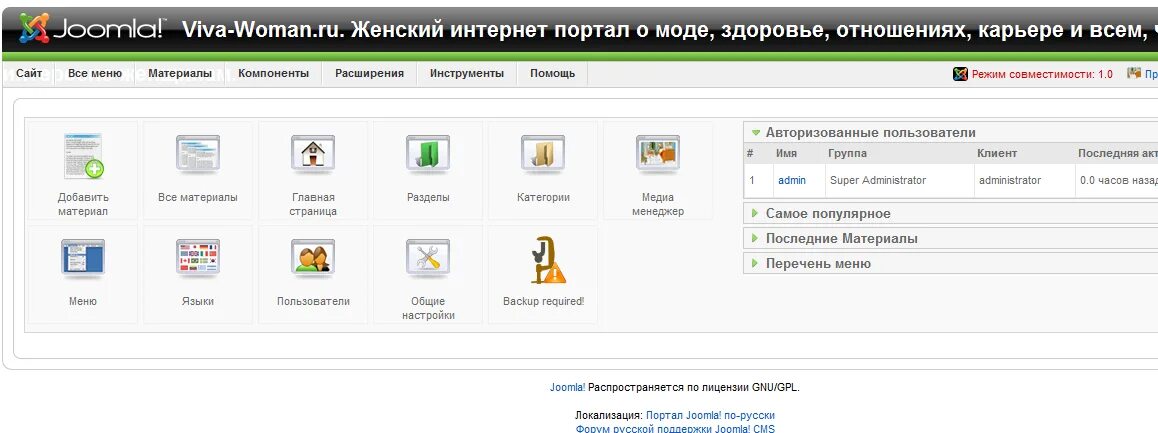
Task: Open the Компоненты menu
Action: tap(273, 73)
